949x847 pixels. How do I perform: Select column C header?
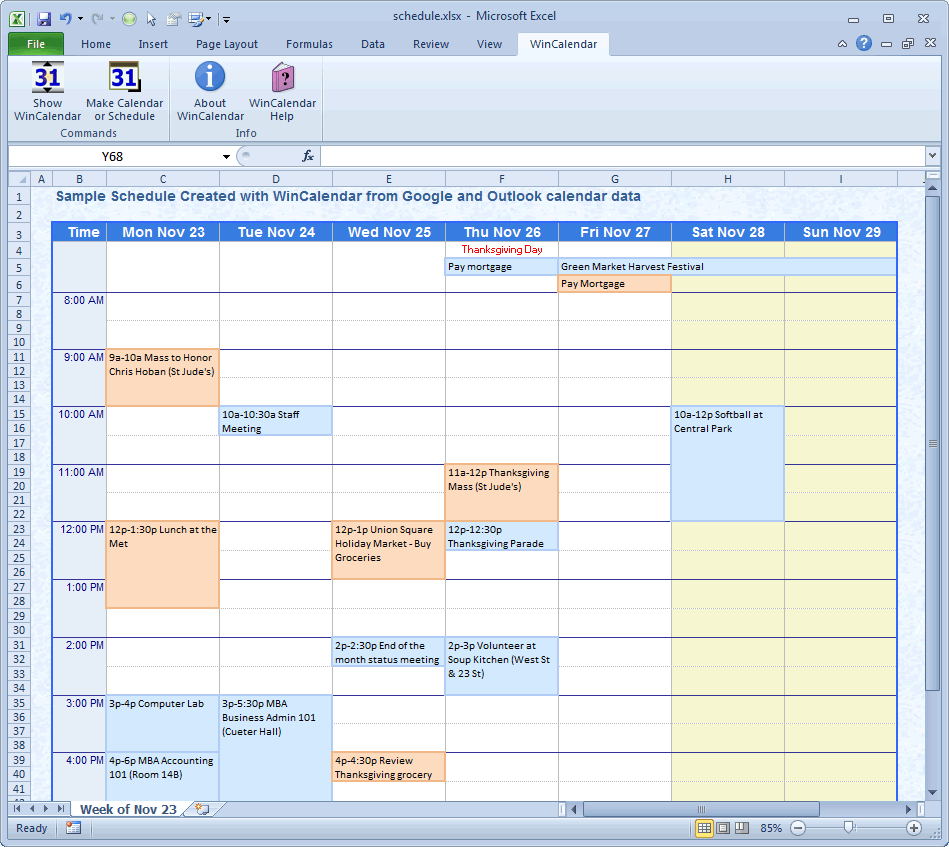click(163, 179)
